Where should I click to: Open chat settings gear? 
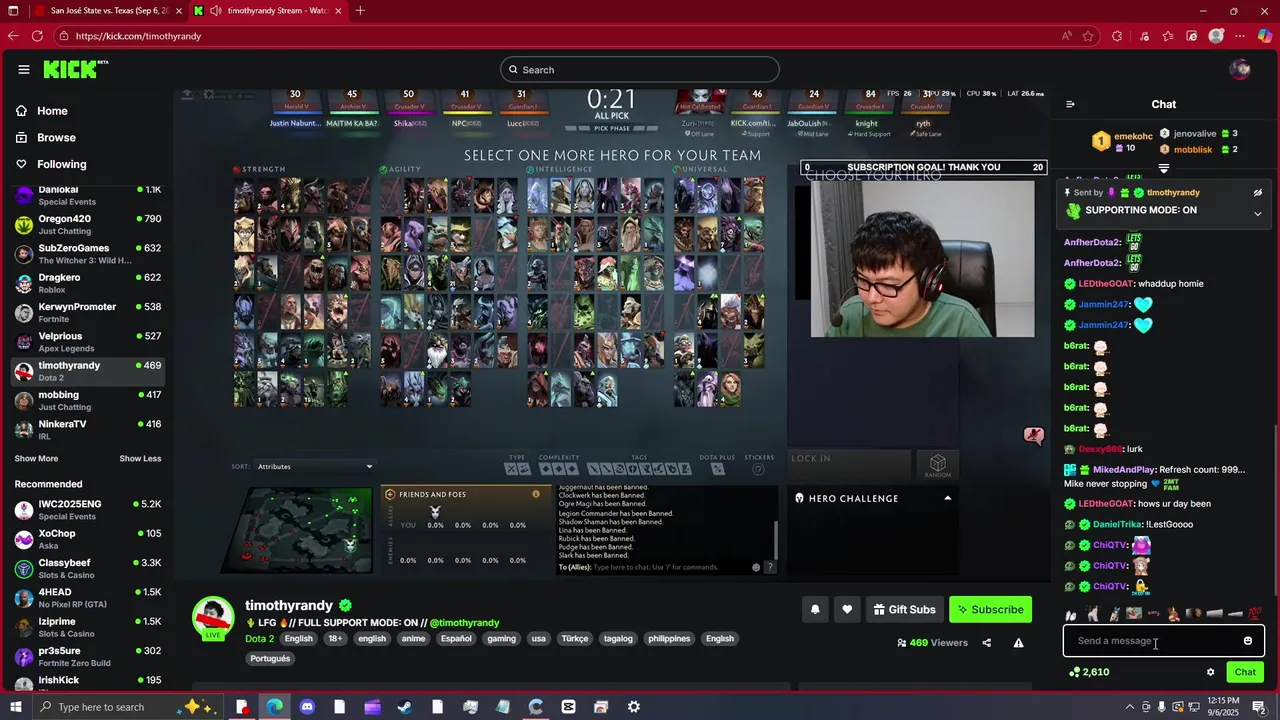click(1210, 672)
